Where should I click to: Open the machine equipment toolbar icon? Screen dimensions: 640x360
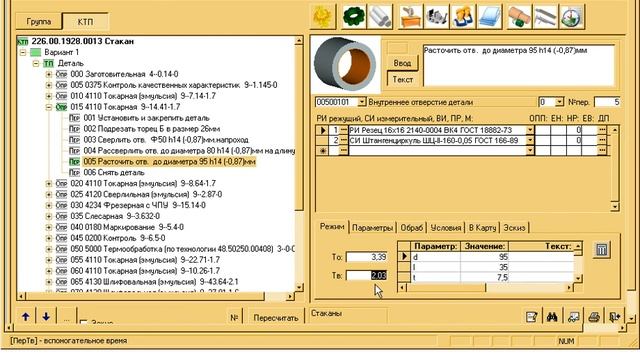point(436,17)
